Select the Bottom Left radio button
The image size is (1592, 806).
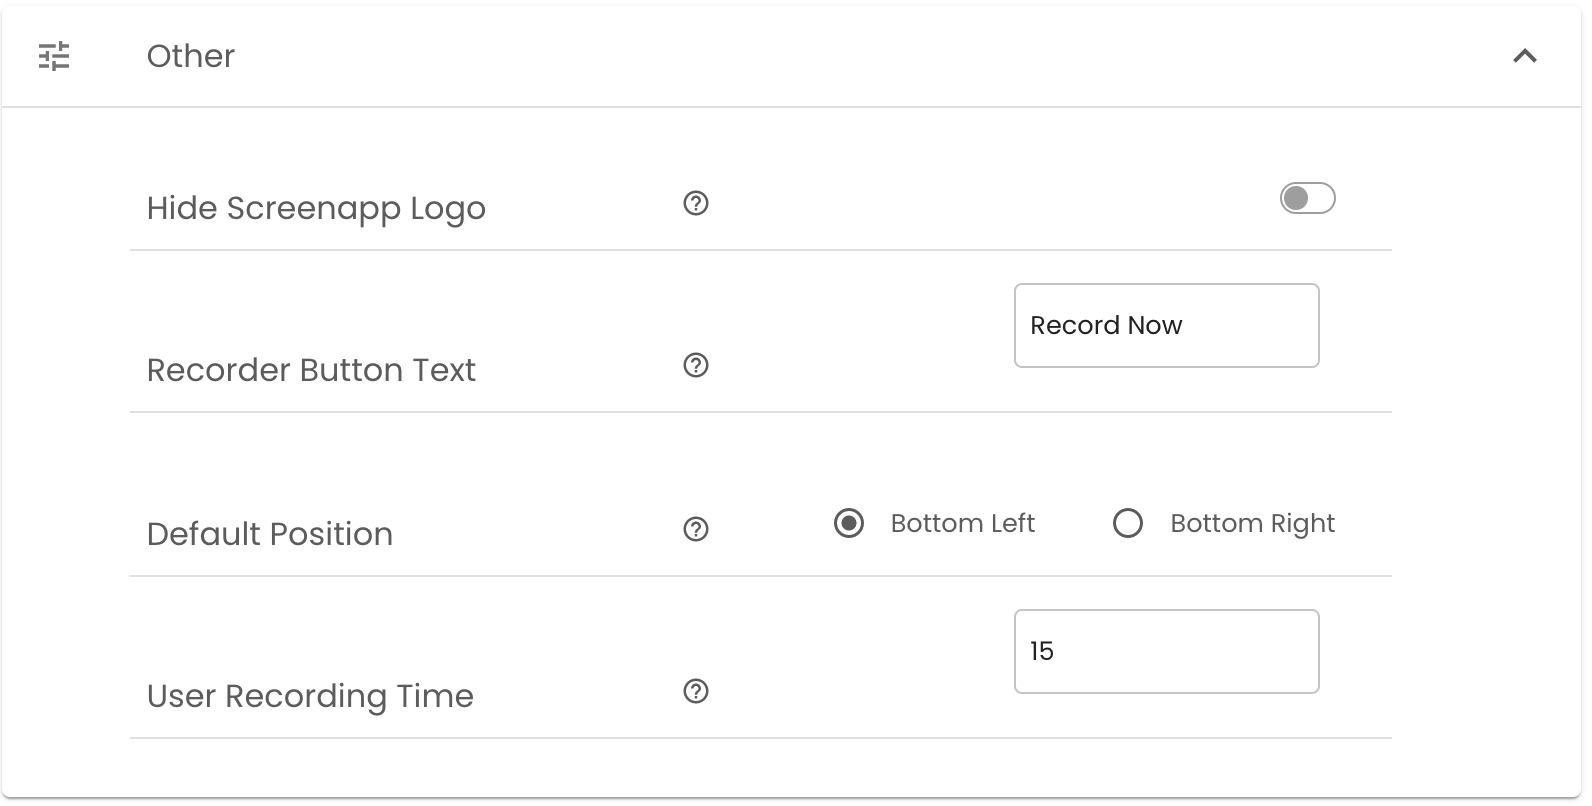click(x=849, y=523)
